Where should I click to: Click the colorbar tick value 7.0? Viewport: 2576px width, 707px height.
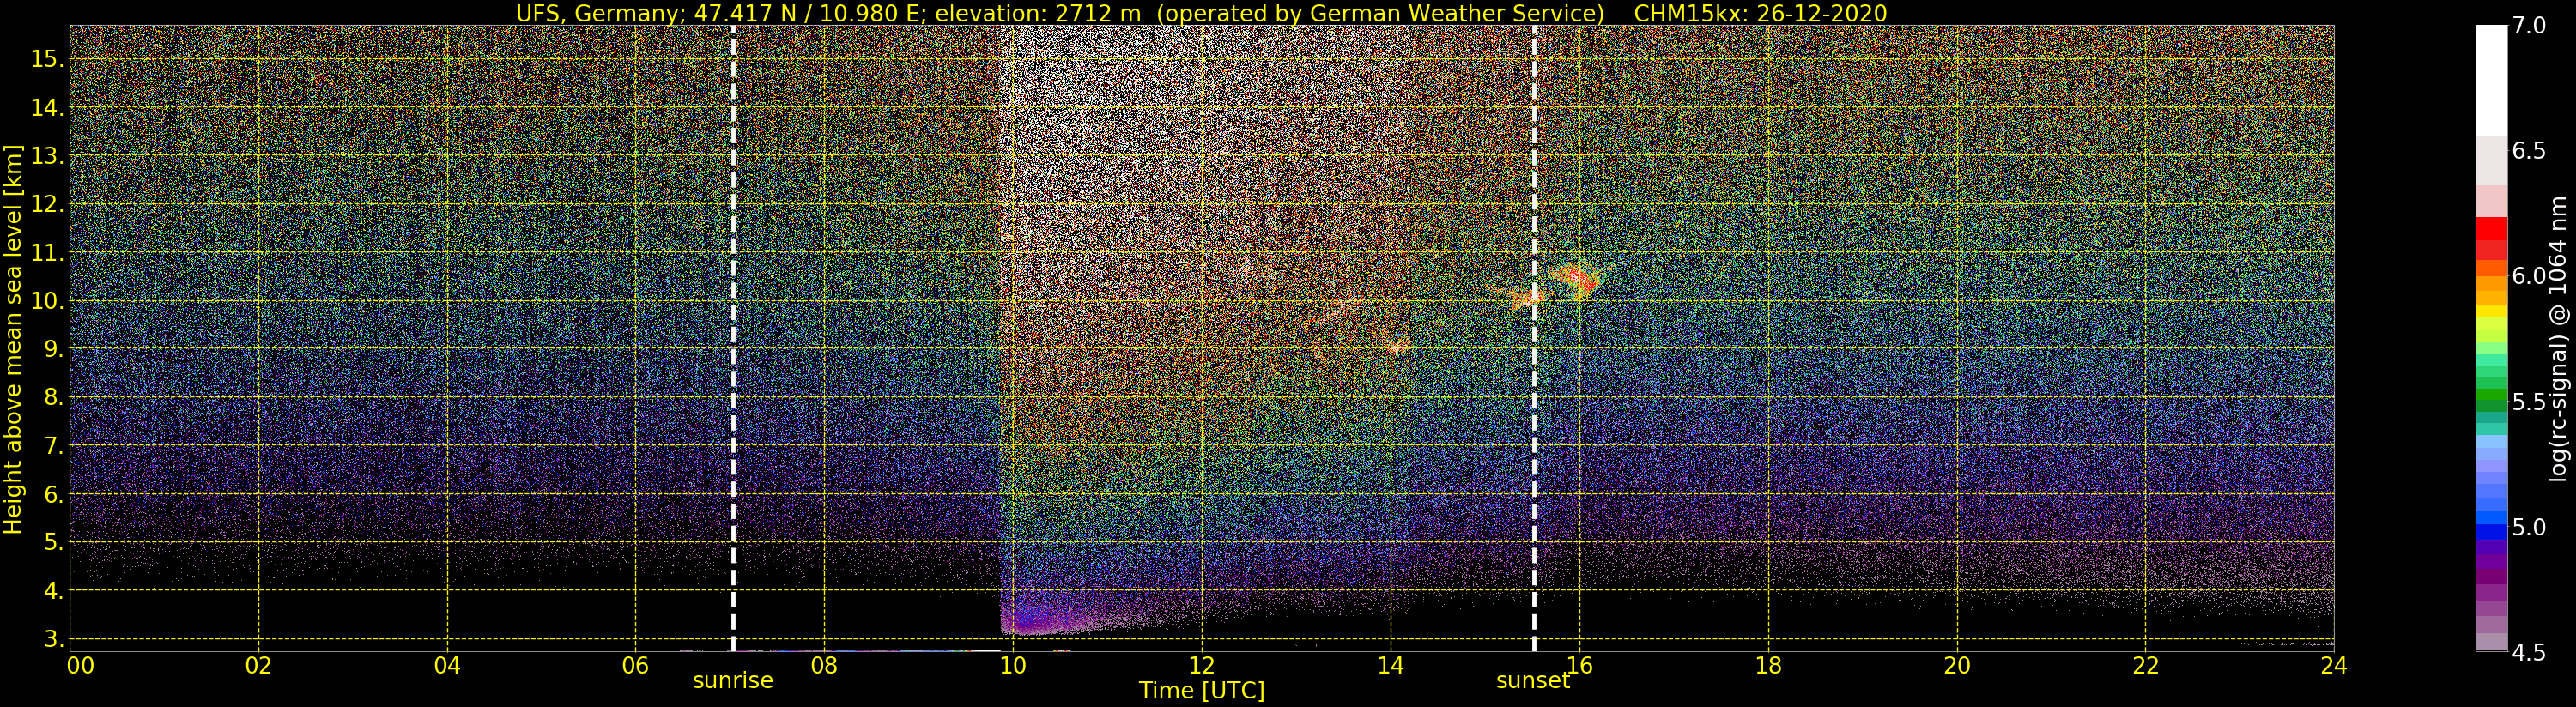tap(2528, 26)
